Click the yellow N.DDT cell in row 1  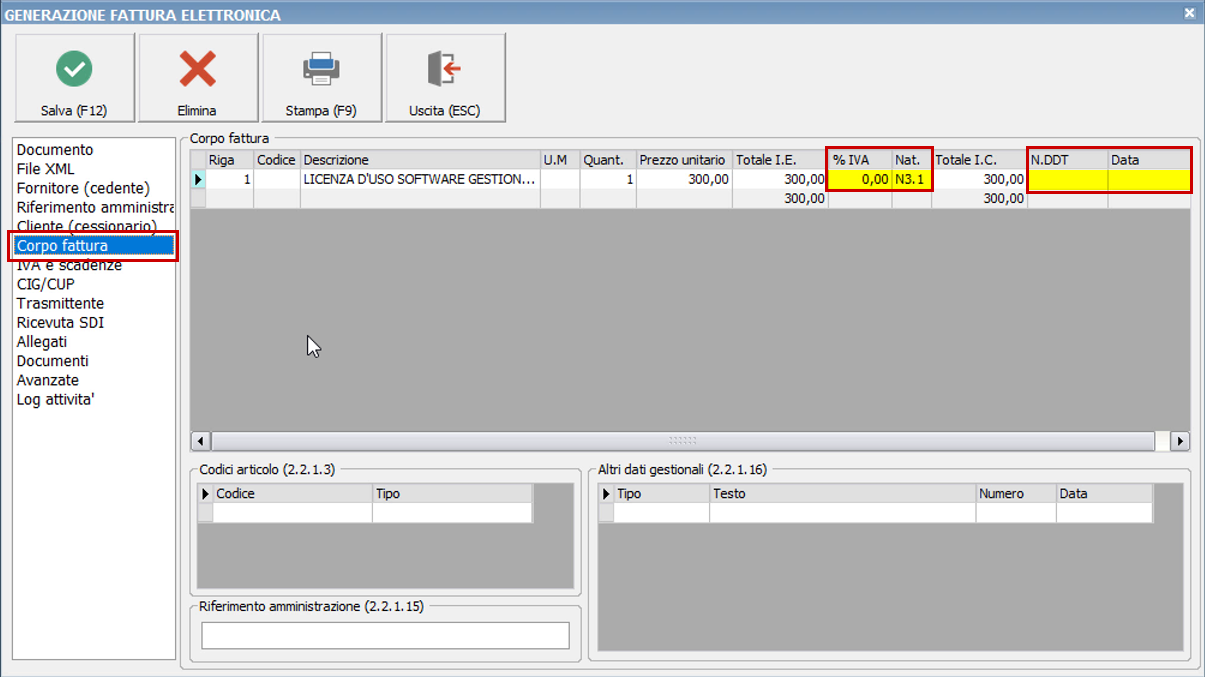1067,179
